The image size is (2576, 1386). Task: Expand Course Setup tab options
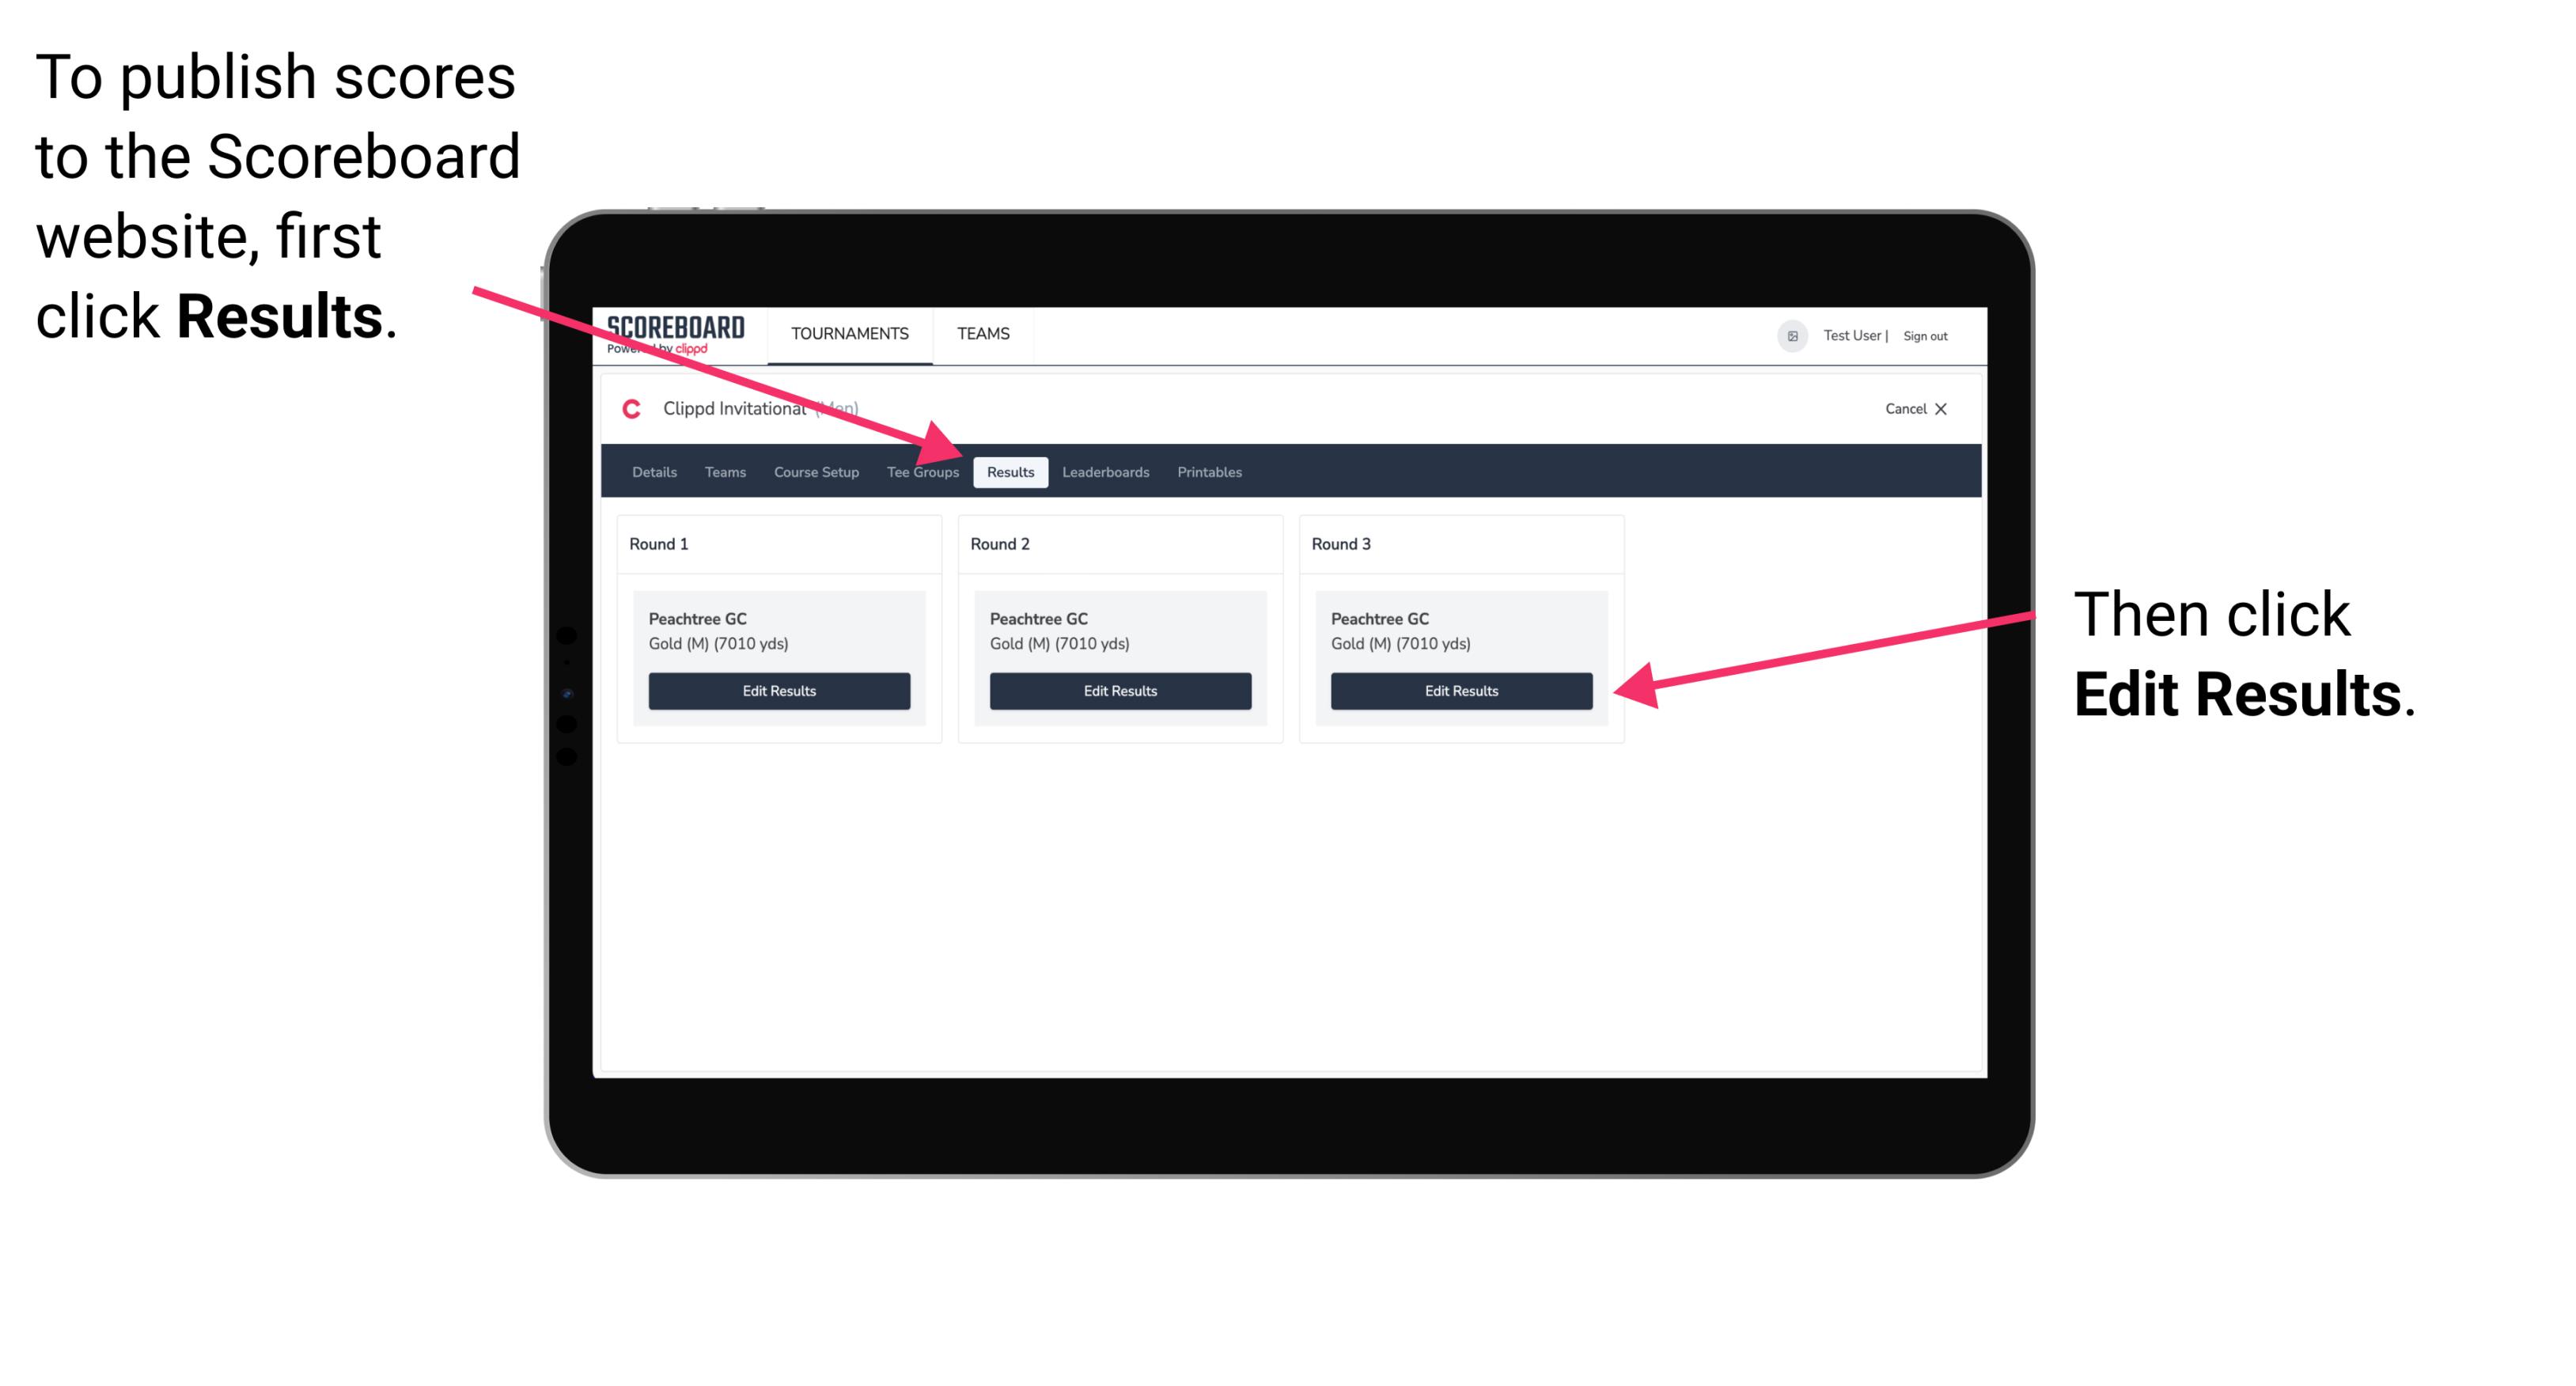click(x=816, y=473)
